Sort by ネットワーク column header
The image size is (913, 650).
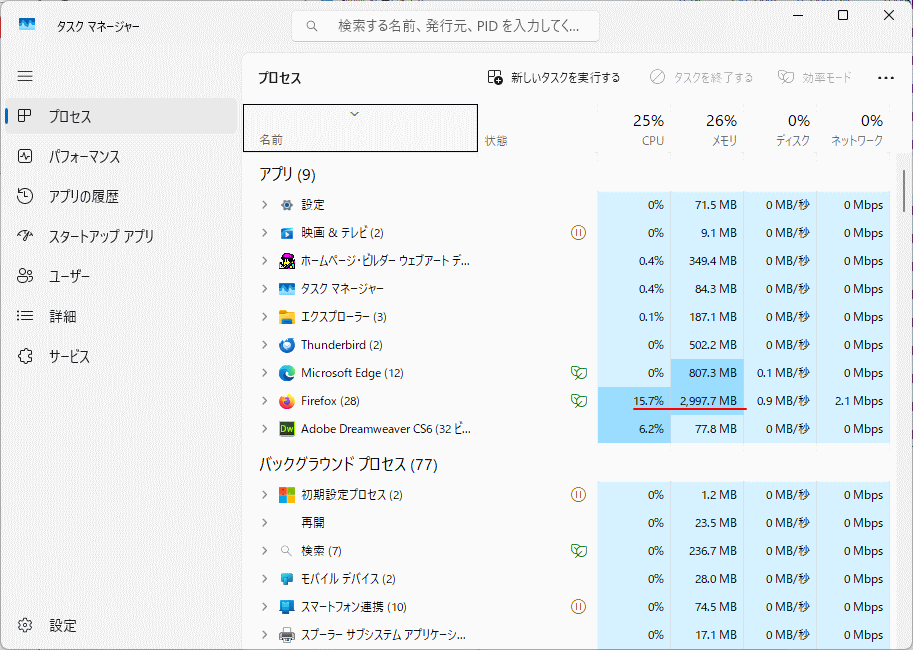853,129
